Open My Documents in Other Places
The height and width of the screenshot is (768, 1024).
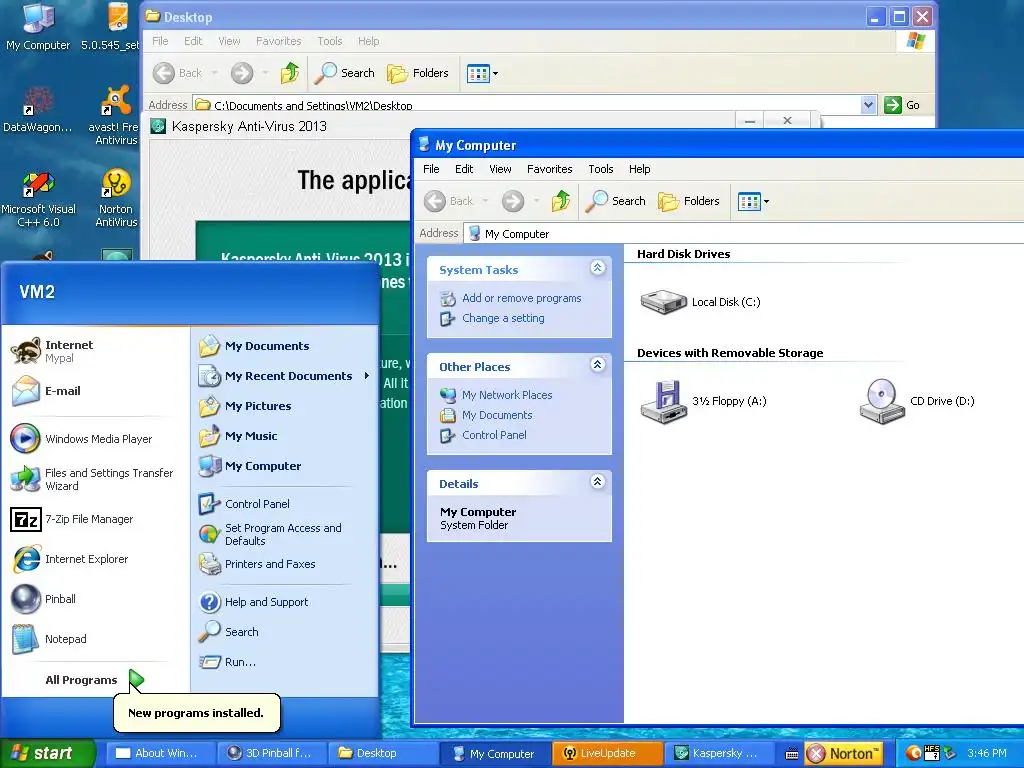click(x=497, y=415)
